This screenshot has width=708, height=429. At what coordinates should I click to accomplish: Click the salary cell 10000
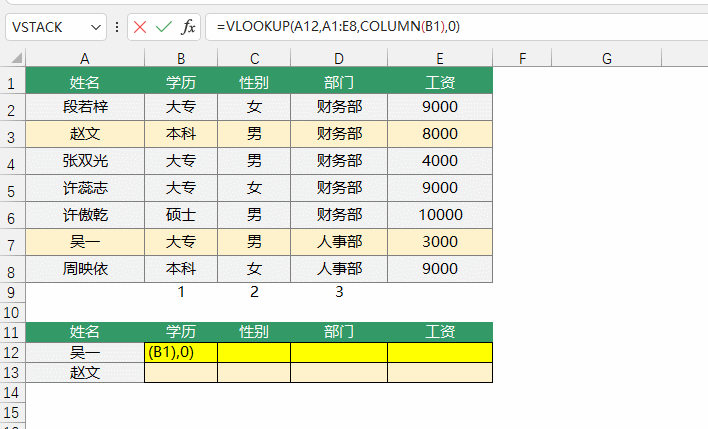pyautogui.click(x=440, y=215)
